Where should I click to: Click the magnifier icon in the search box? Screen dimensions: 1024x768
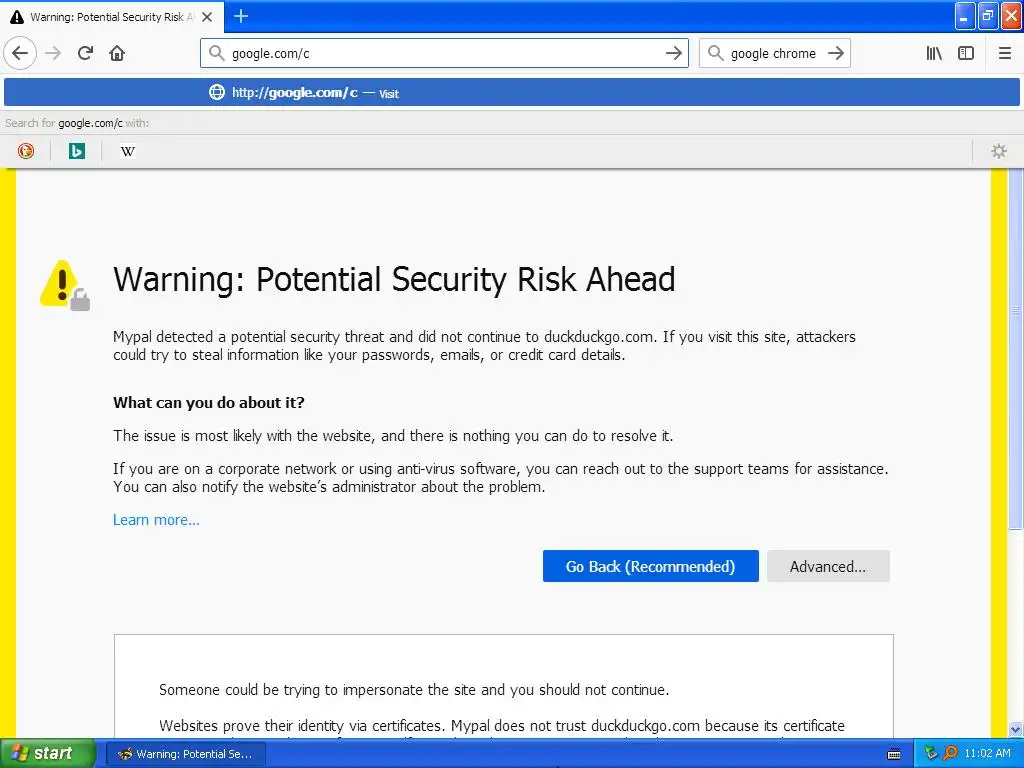click(716, 53)
